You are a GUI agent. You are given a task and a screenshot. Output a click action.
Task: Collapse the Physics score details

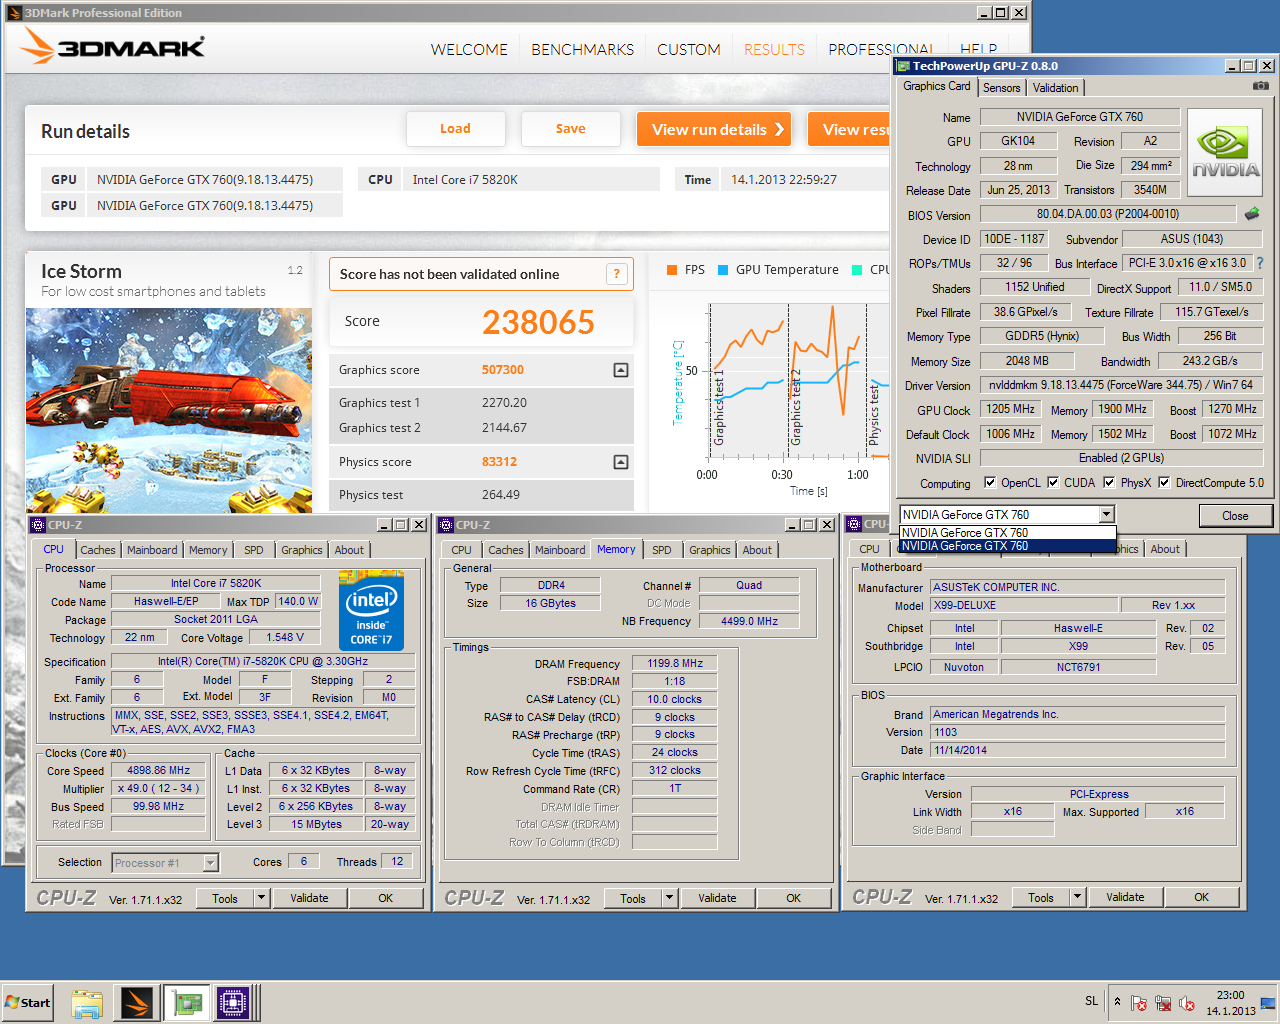point(621,462)
